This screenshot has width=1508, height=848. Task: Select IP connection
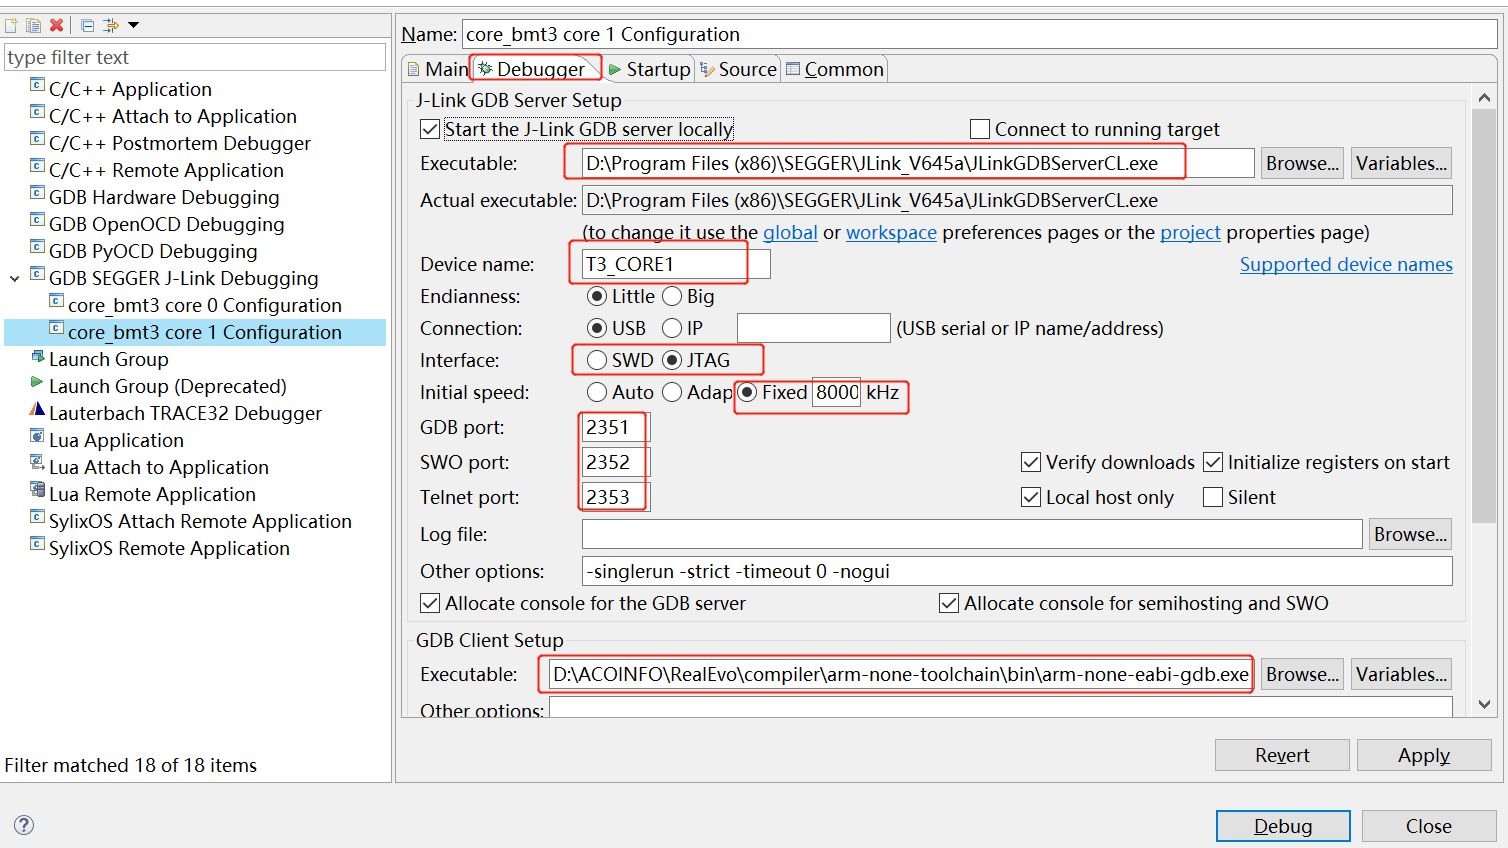pyautogui.click(x=672, y=328)
